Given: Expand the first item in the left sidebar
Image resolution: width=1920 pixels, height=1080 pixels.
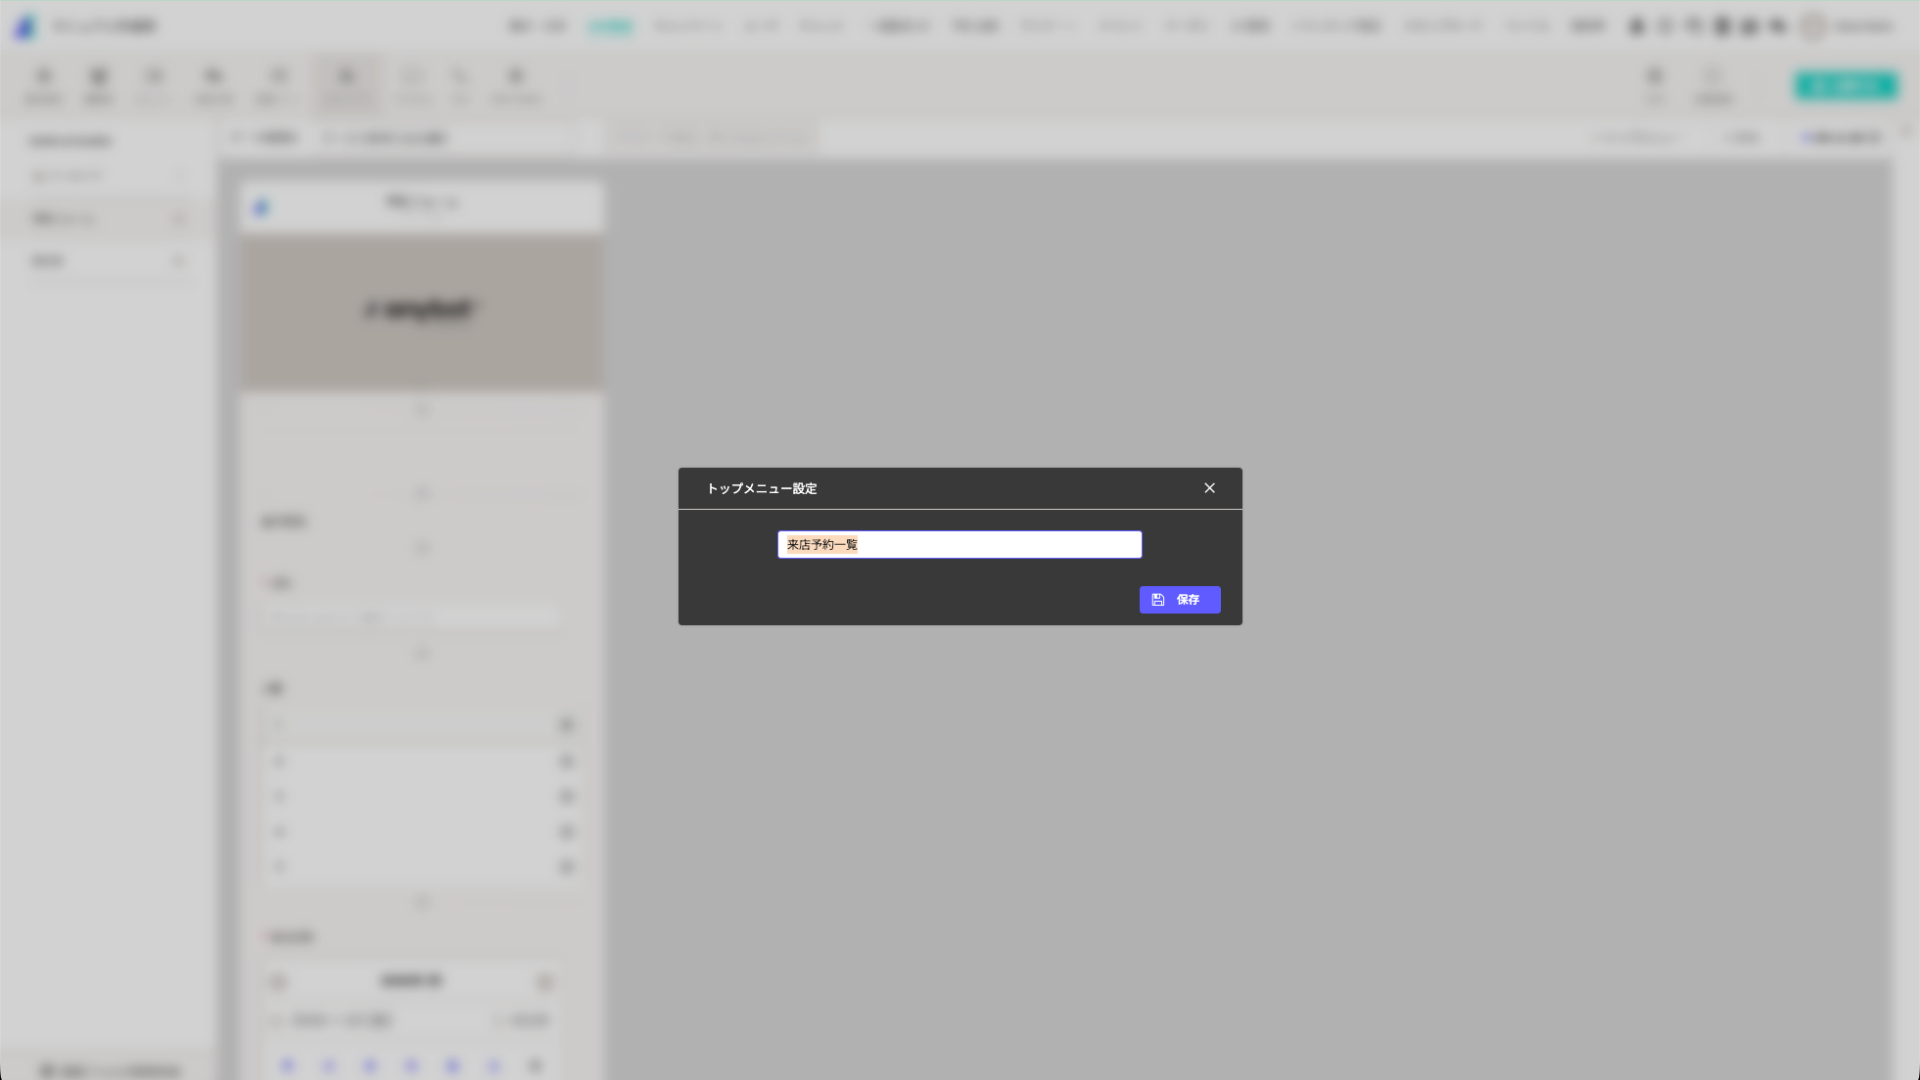Looking at the screenshot, I should (179, 176).
